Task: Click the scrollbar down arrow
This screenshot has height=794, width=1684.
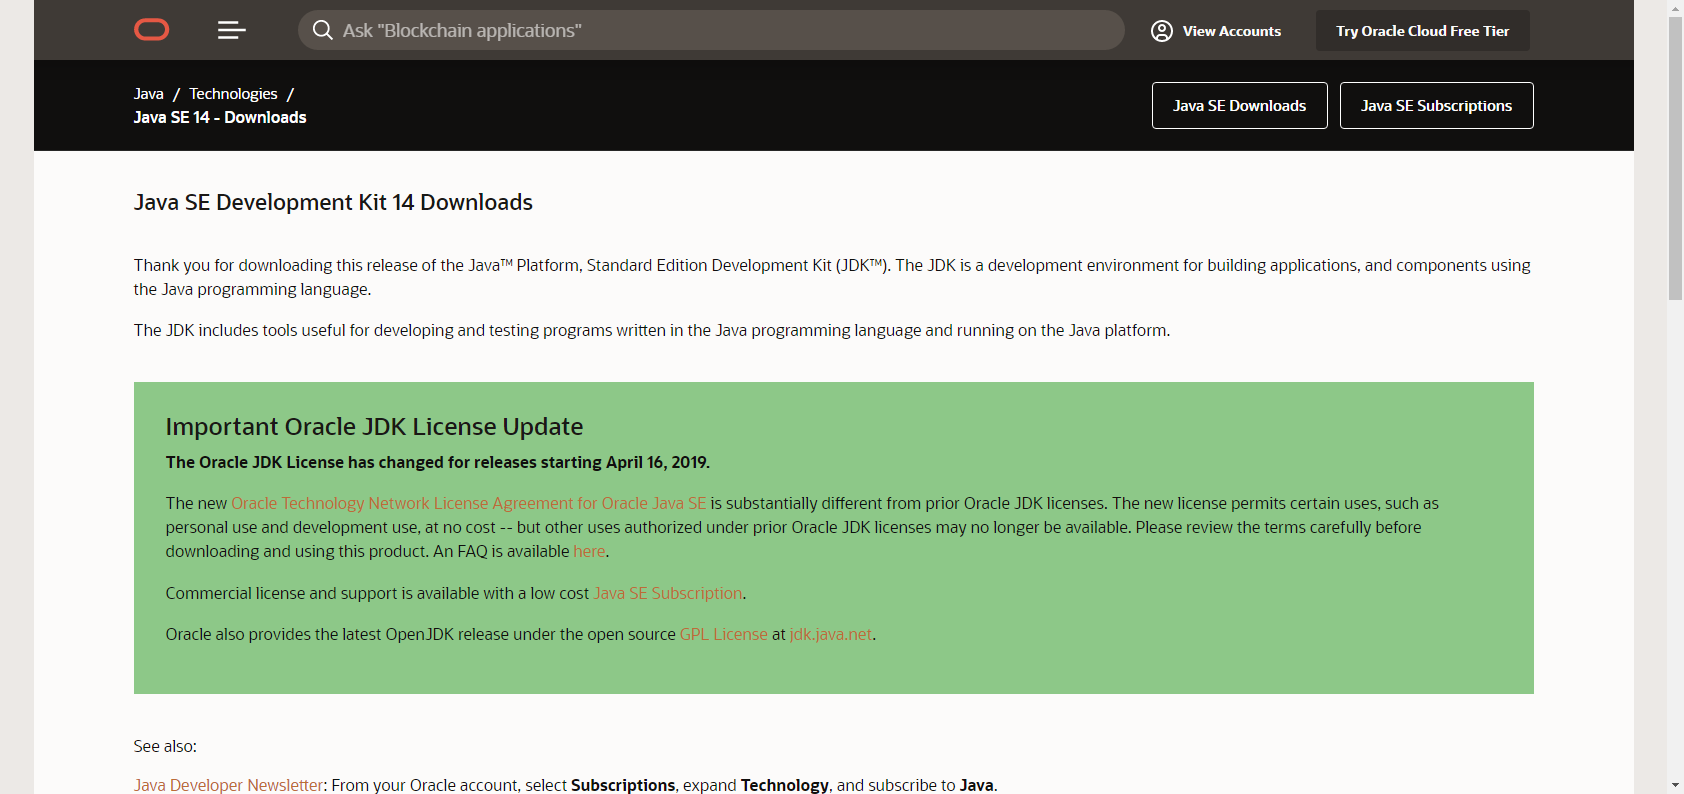Action: click(1675, 786)
